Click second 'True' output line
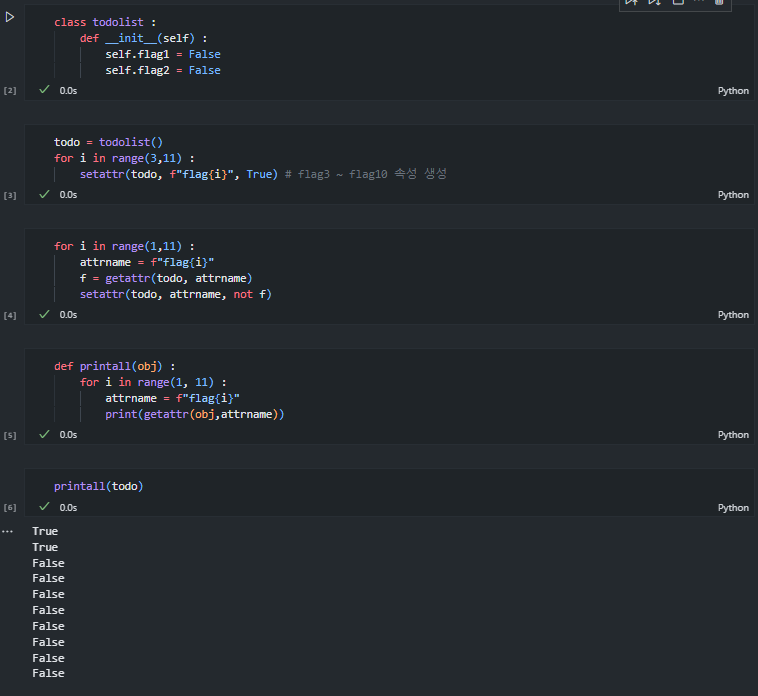Image resolution: width=758 pixels, height=696 pixels. tap(45, 547)
